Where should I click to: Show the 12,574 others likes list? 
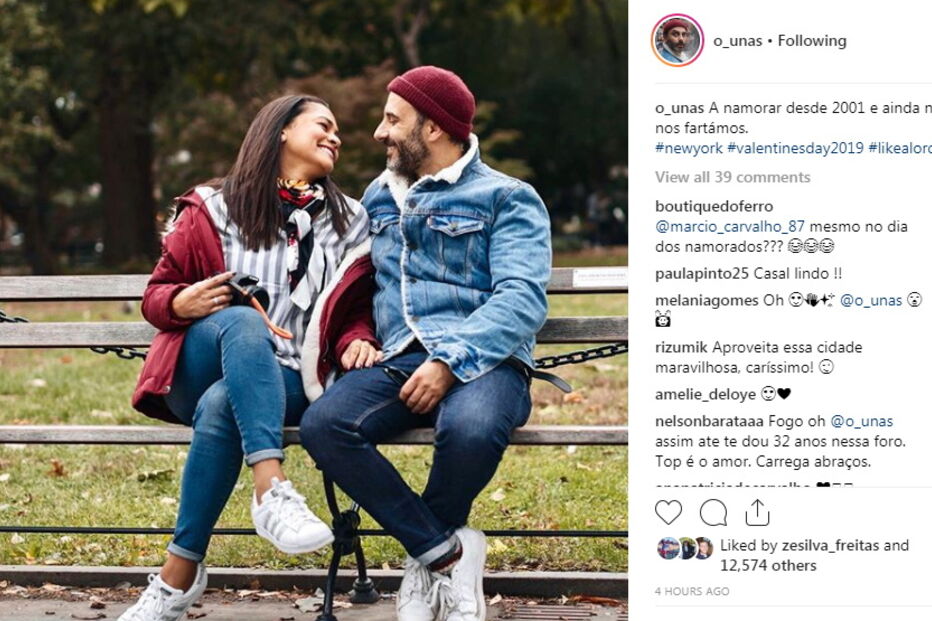[768, 565]
